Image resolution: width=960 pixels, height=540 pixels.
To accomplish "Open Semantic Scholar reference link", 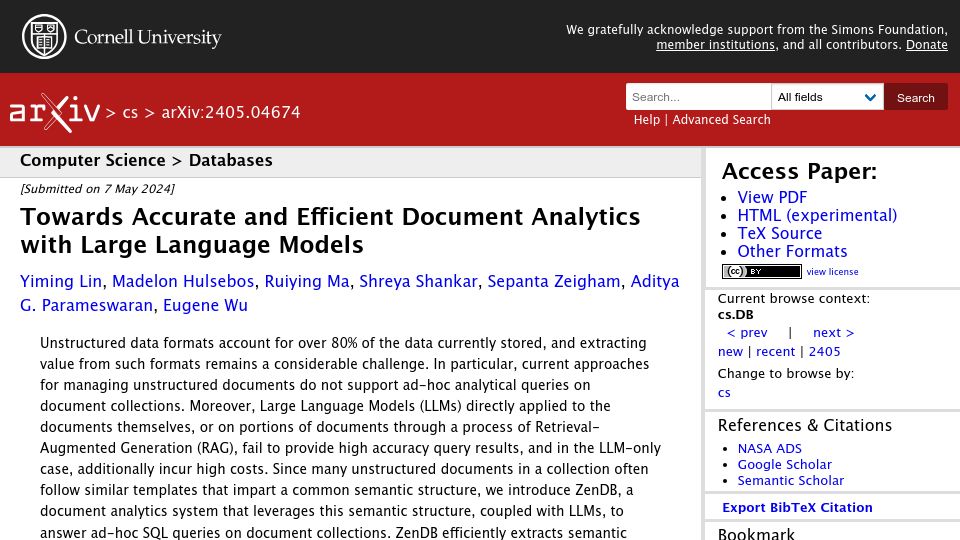I will 790,481.
